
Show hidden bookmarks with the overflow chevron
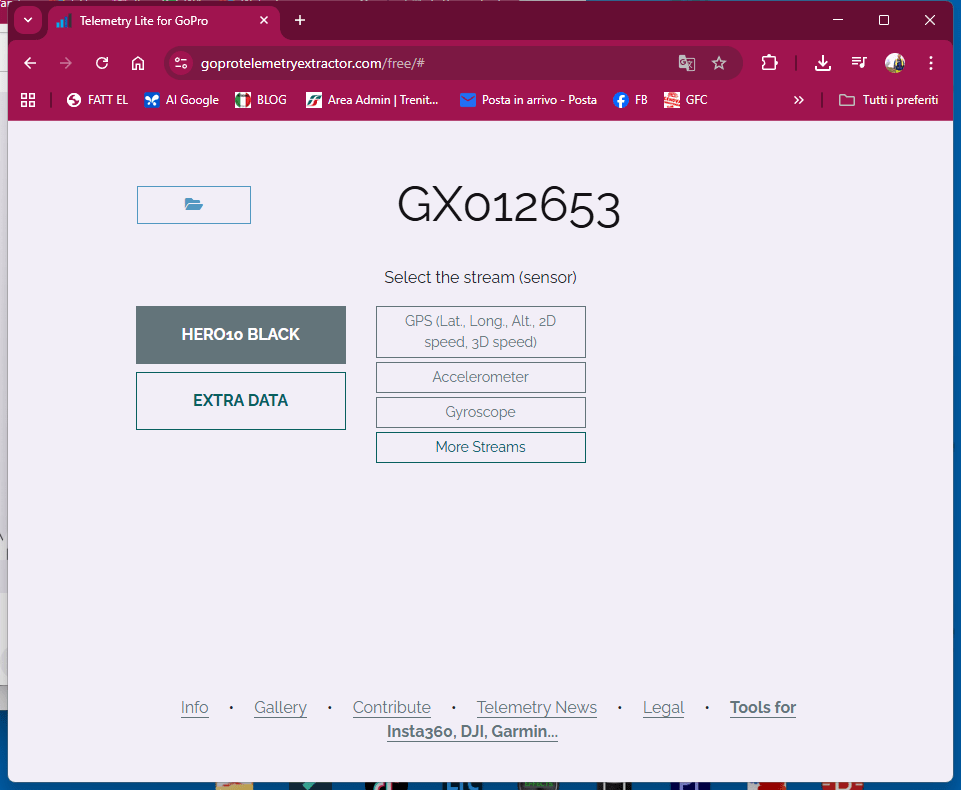(x=799, y=100)
